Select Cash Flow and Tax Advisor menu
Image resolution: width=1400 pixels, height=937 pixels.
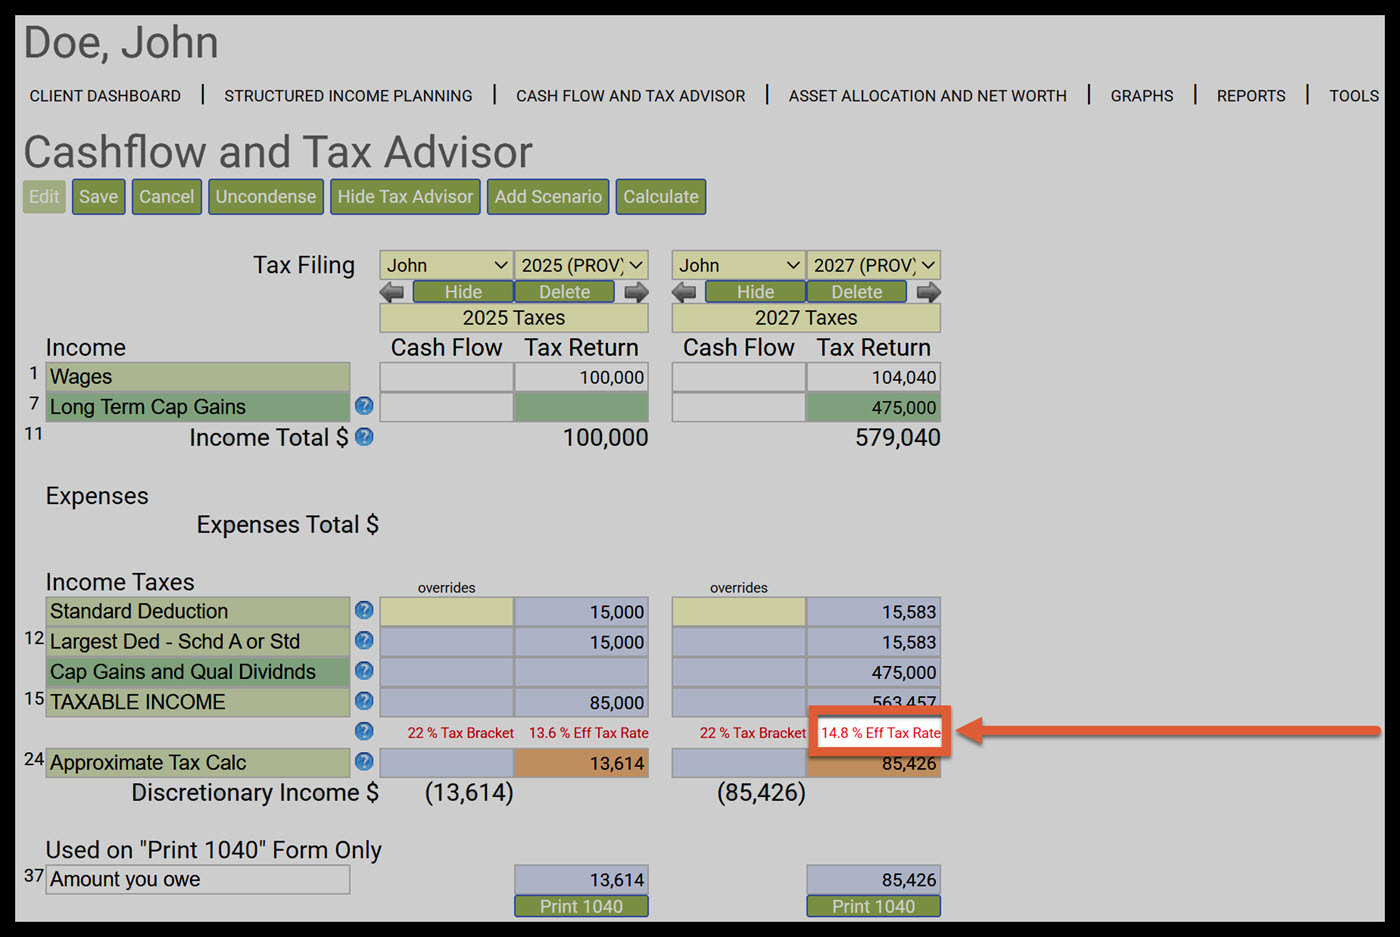pos(631,96)
